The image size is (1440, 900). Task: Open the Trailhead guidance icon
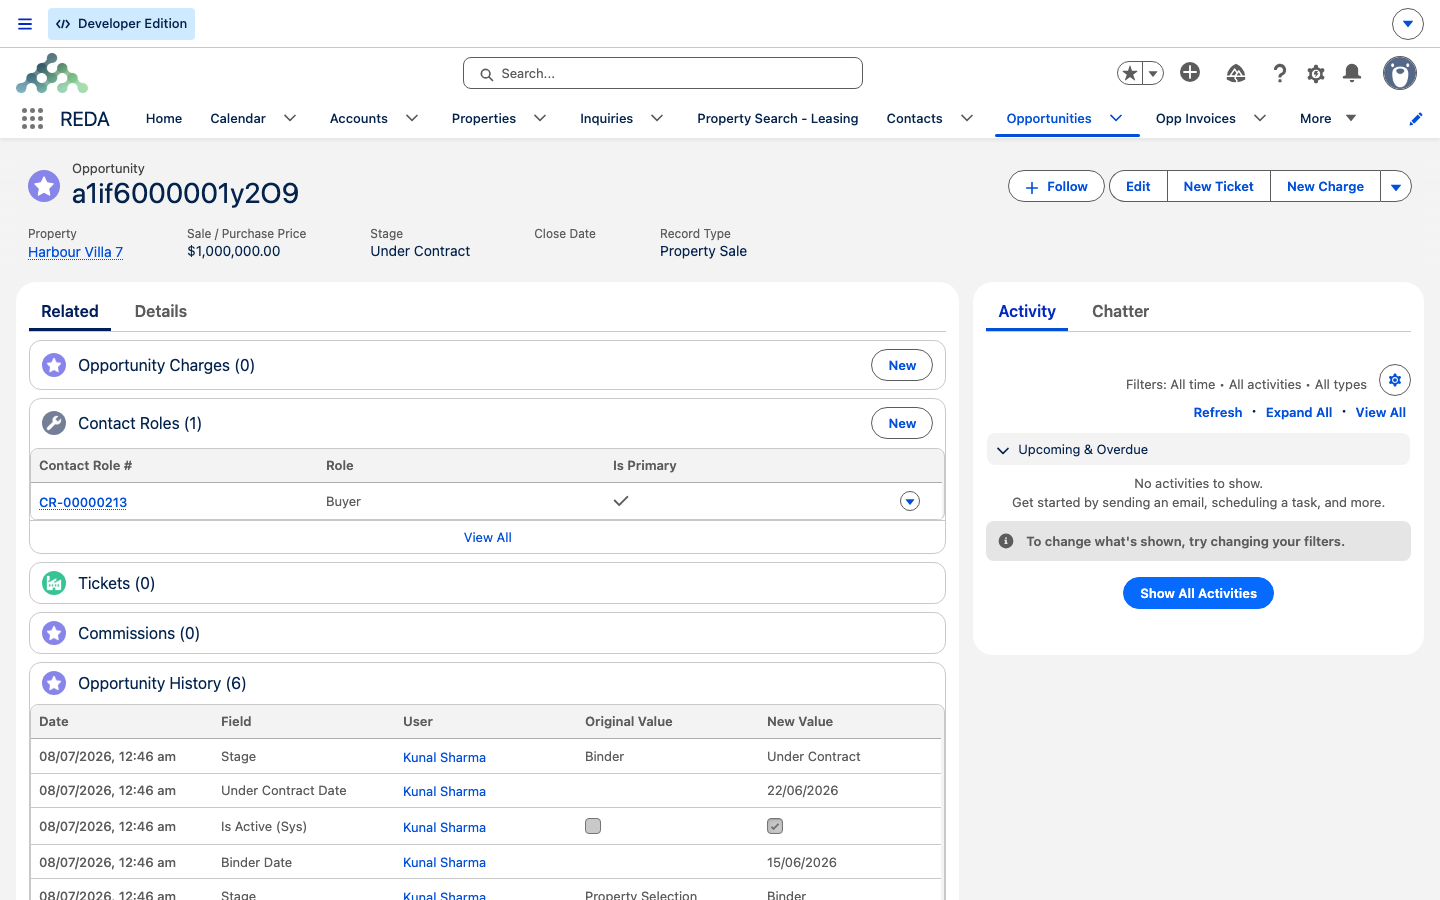(1236, 73)
